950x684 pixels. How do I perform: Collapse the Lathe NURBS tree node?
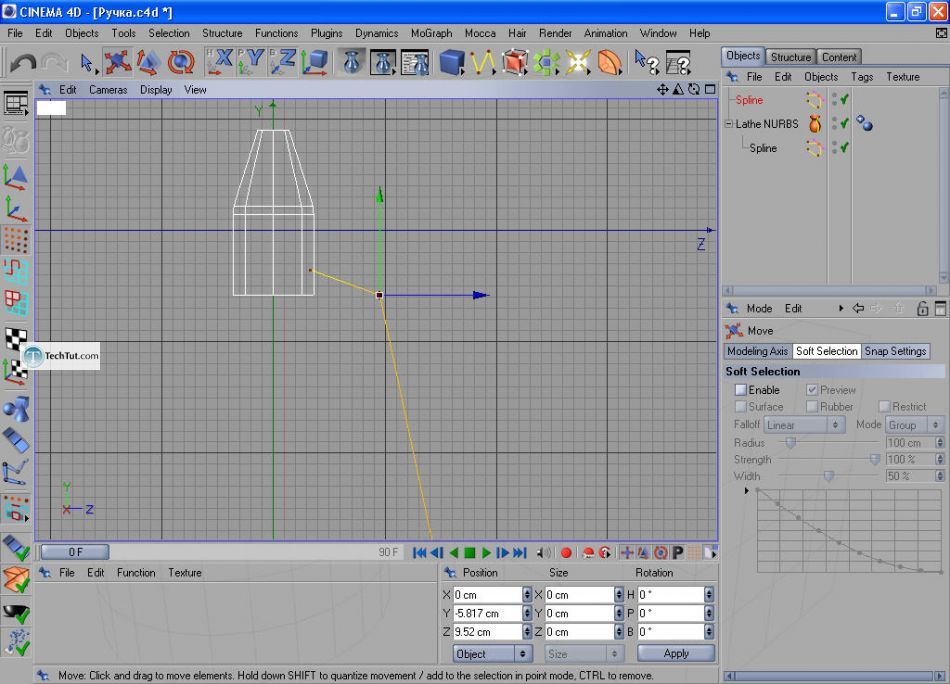pos(729,124)
